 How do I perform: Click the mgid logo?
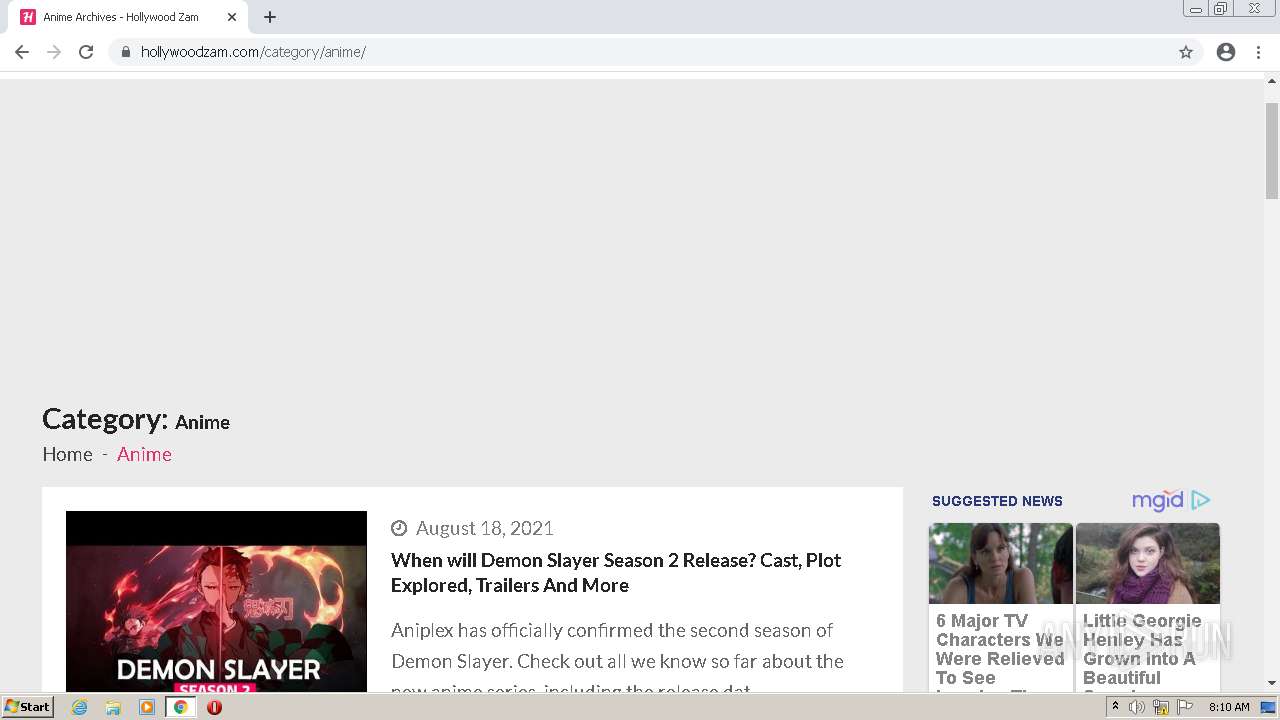coord(1158,500)
